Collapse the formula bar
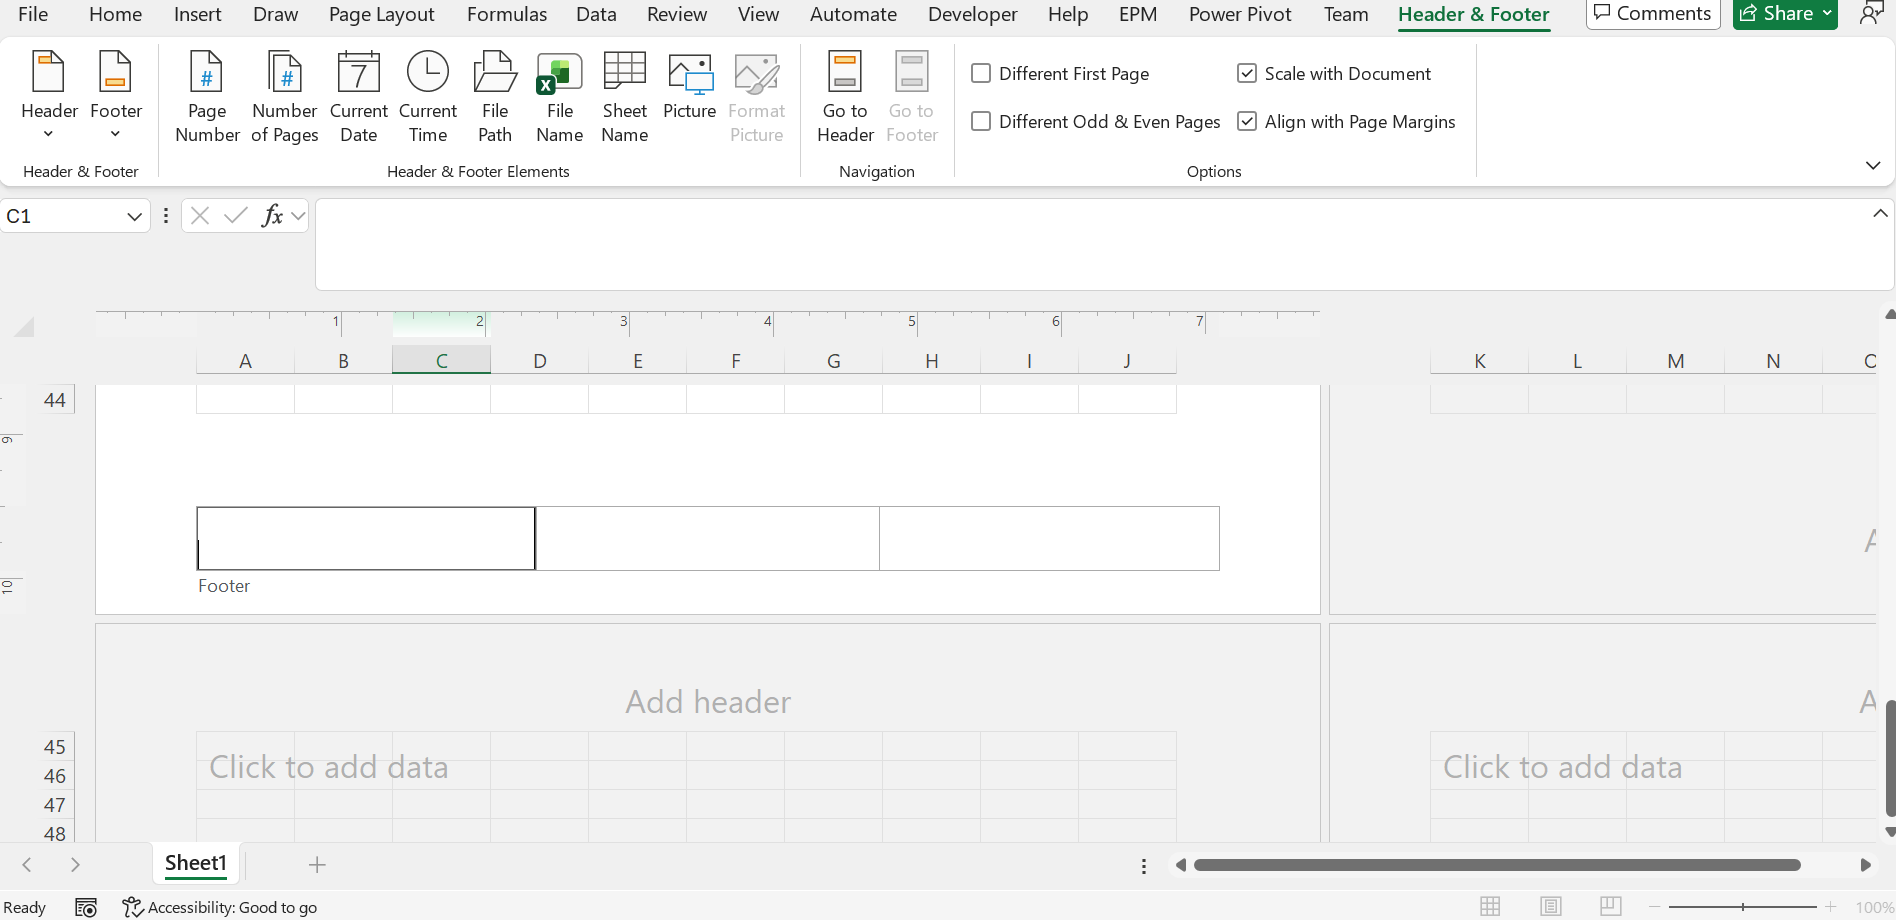The image size is (1896, 920). (x=1880, y=213)
